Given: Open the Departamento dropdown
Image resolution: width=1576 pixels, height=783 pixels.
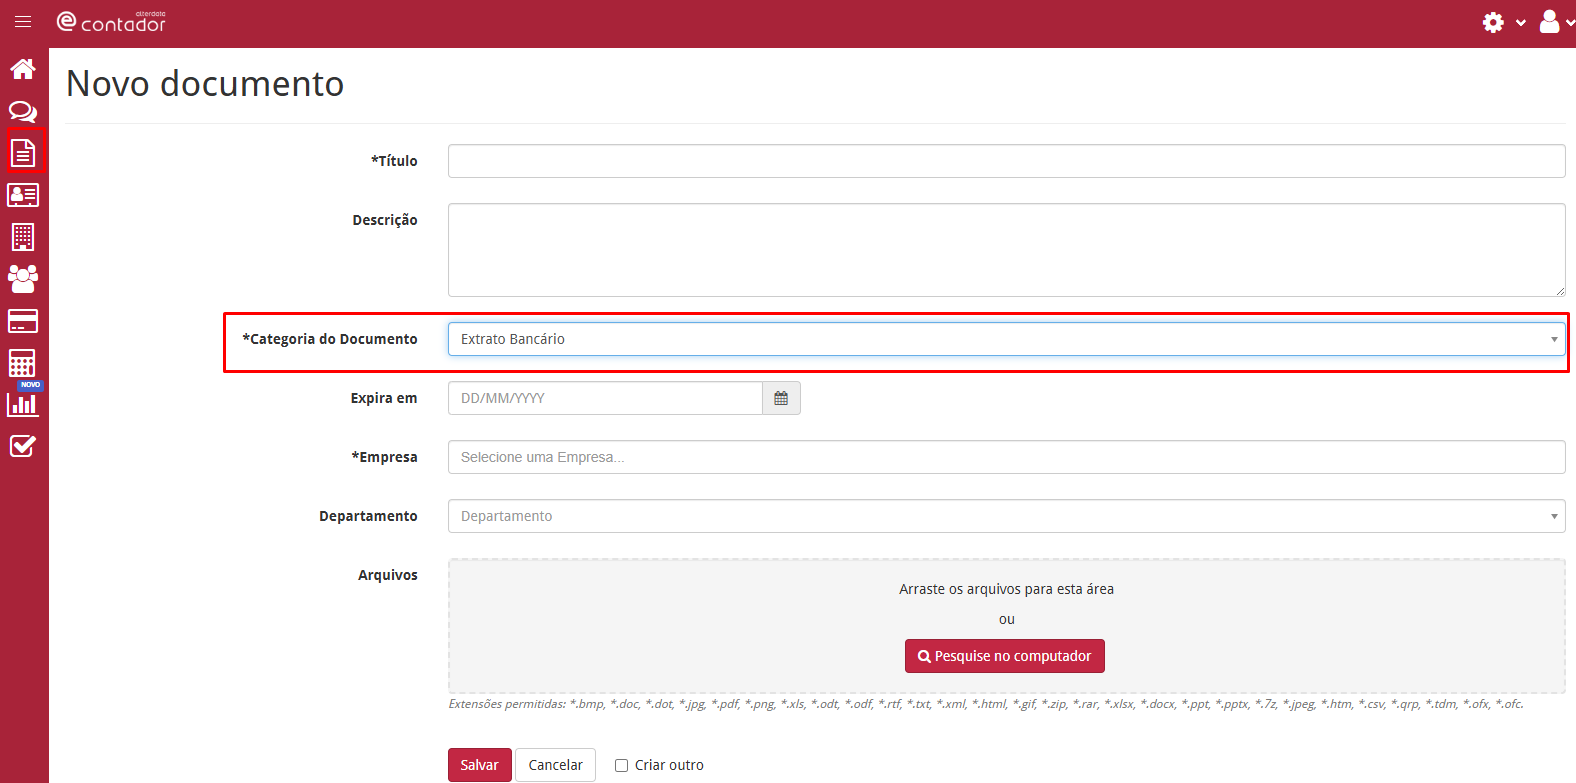Looking at the screenshot, I should tap(1006, 516).
